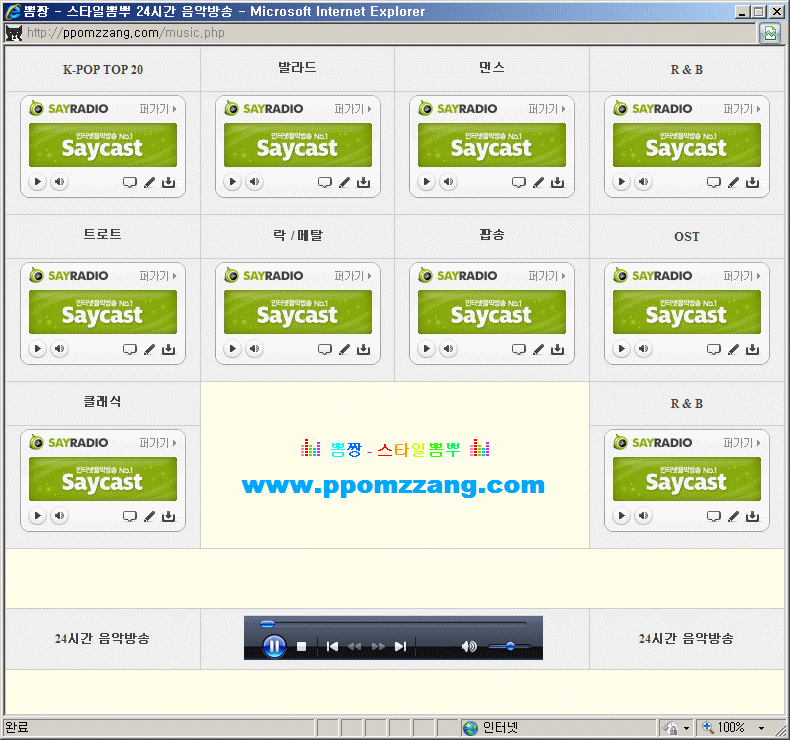Screen dimensions: 790x740
Task: Stop the media player
Action: click(301, 647)
